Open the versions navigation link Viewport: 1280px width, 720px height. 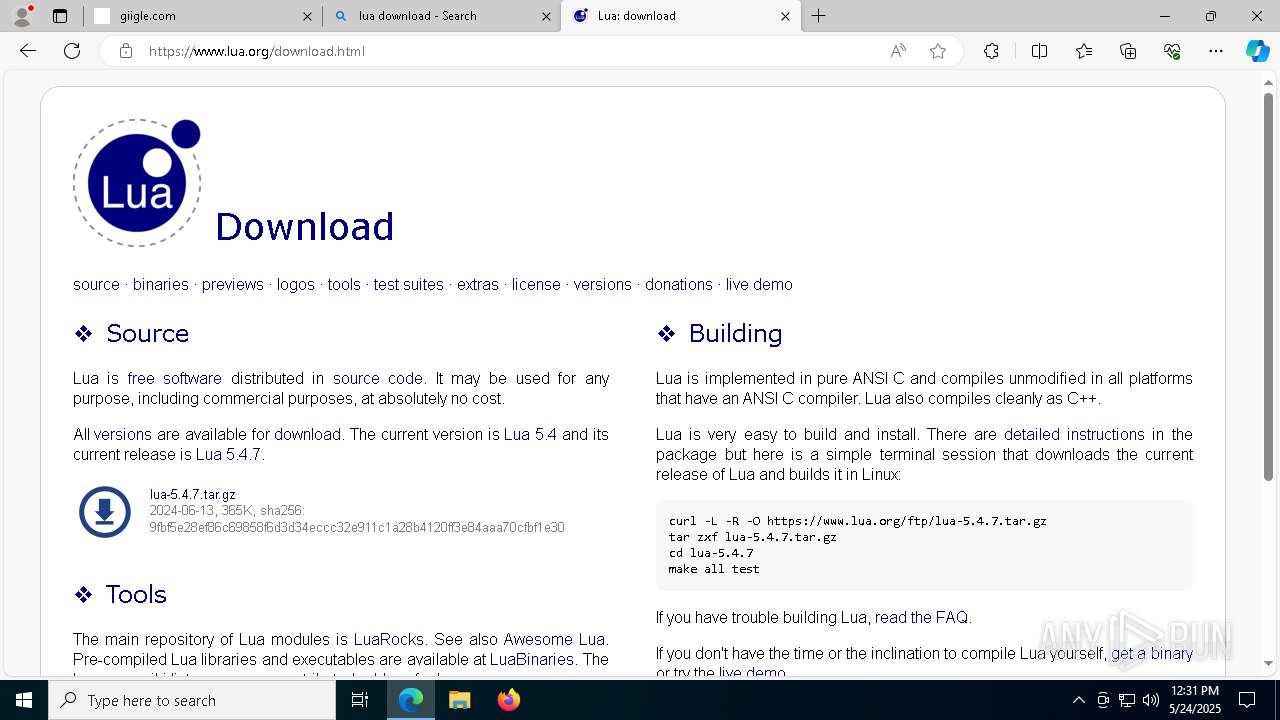tap(603, 284)
